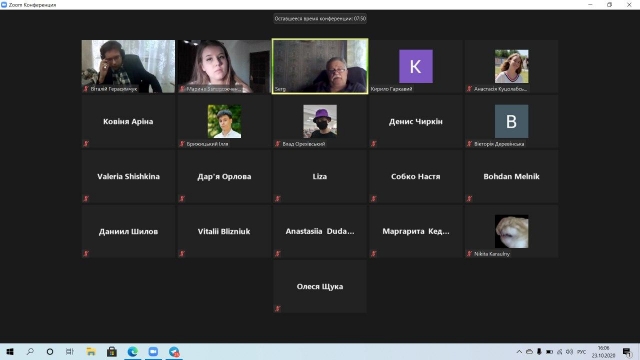Screen dimensions: 640x360
Task: Click the name Даниил Шилов
Action: click(128, 231)
